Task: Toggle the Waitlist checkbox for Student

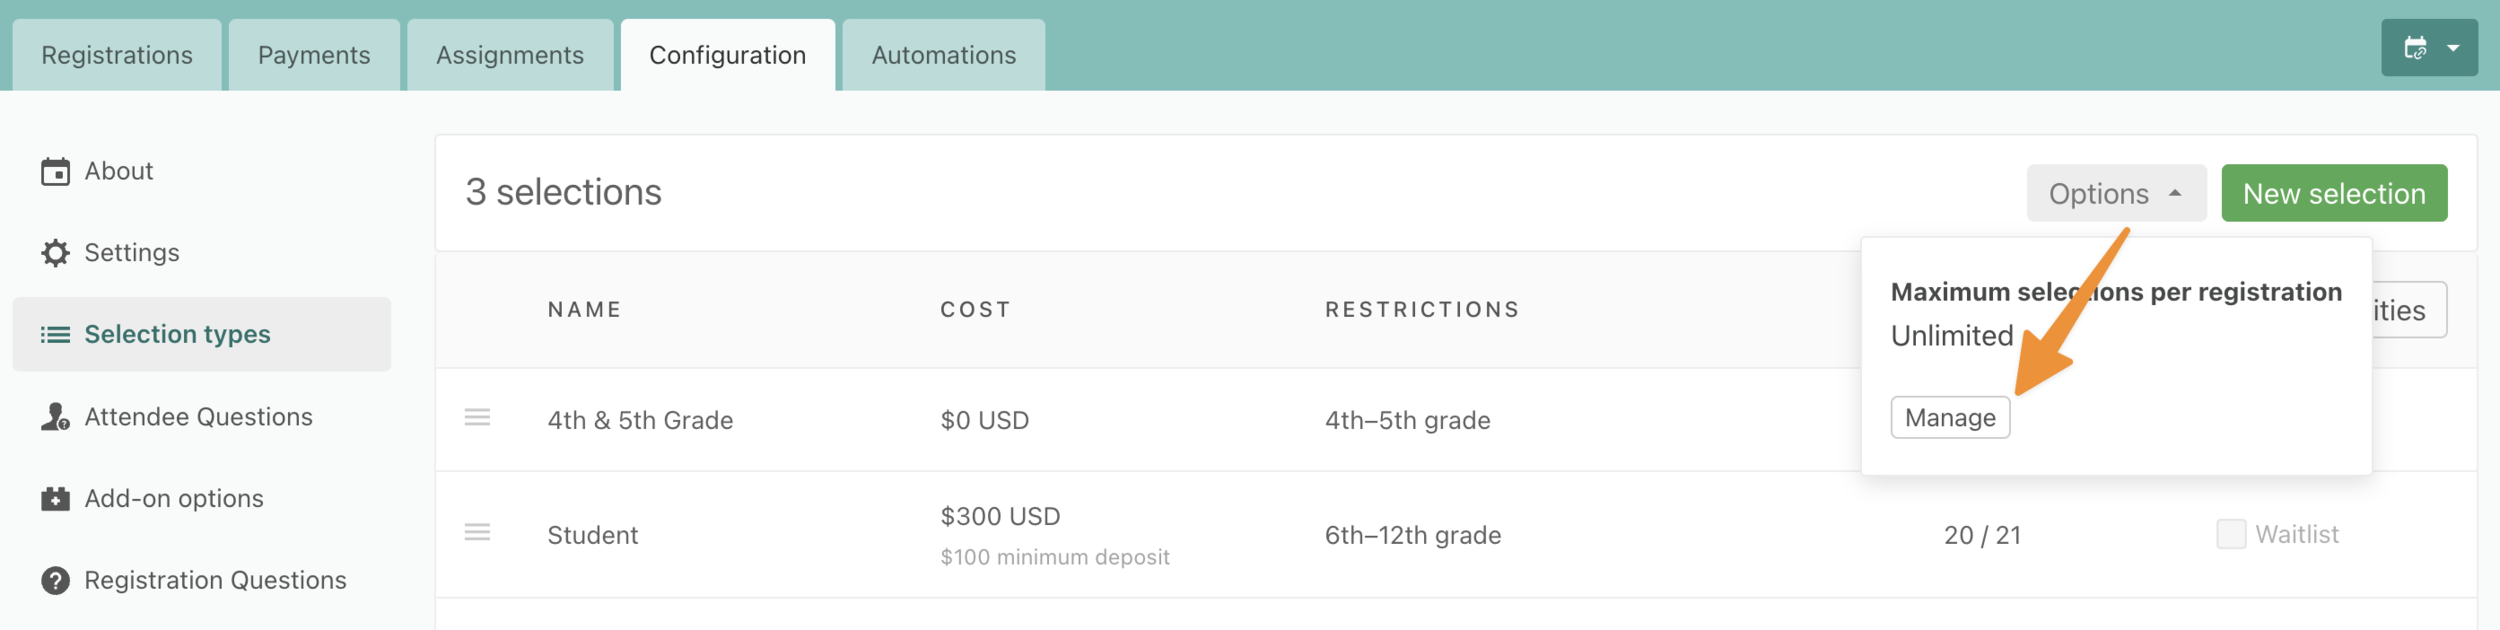Action: point(2231,535)
